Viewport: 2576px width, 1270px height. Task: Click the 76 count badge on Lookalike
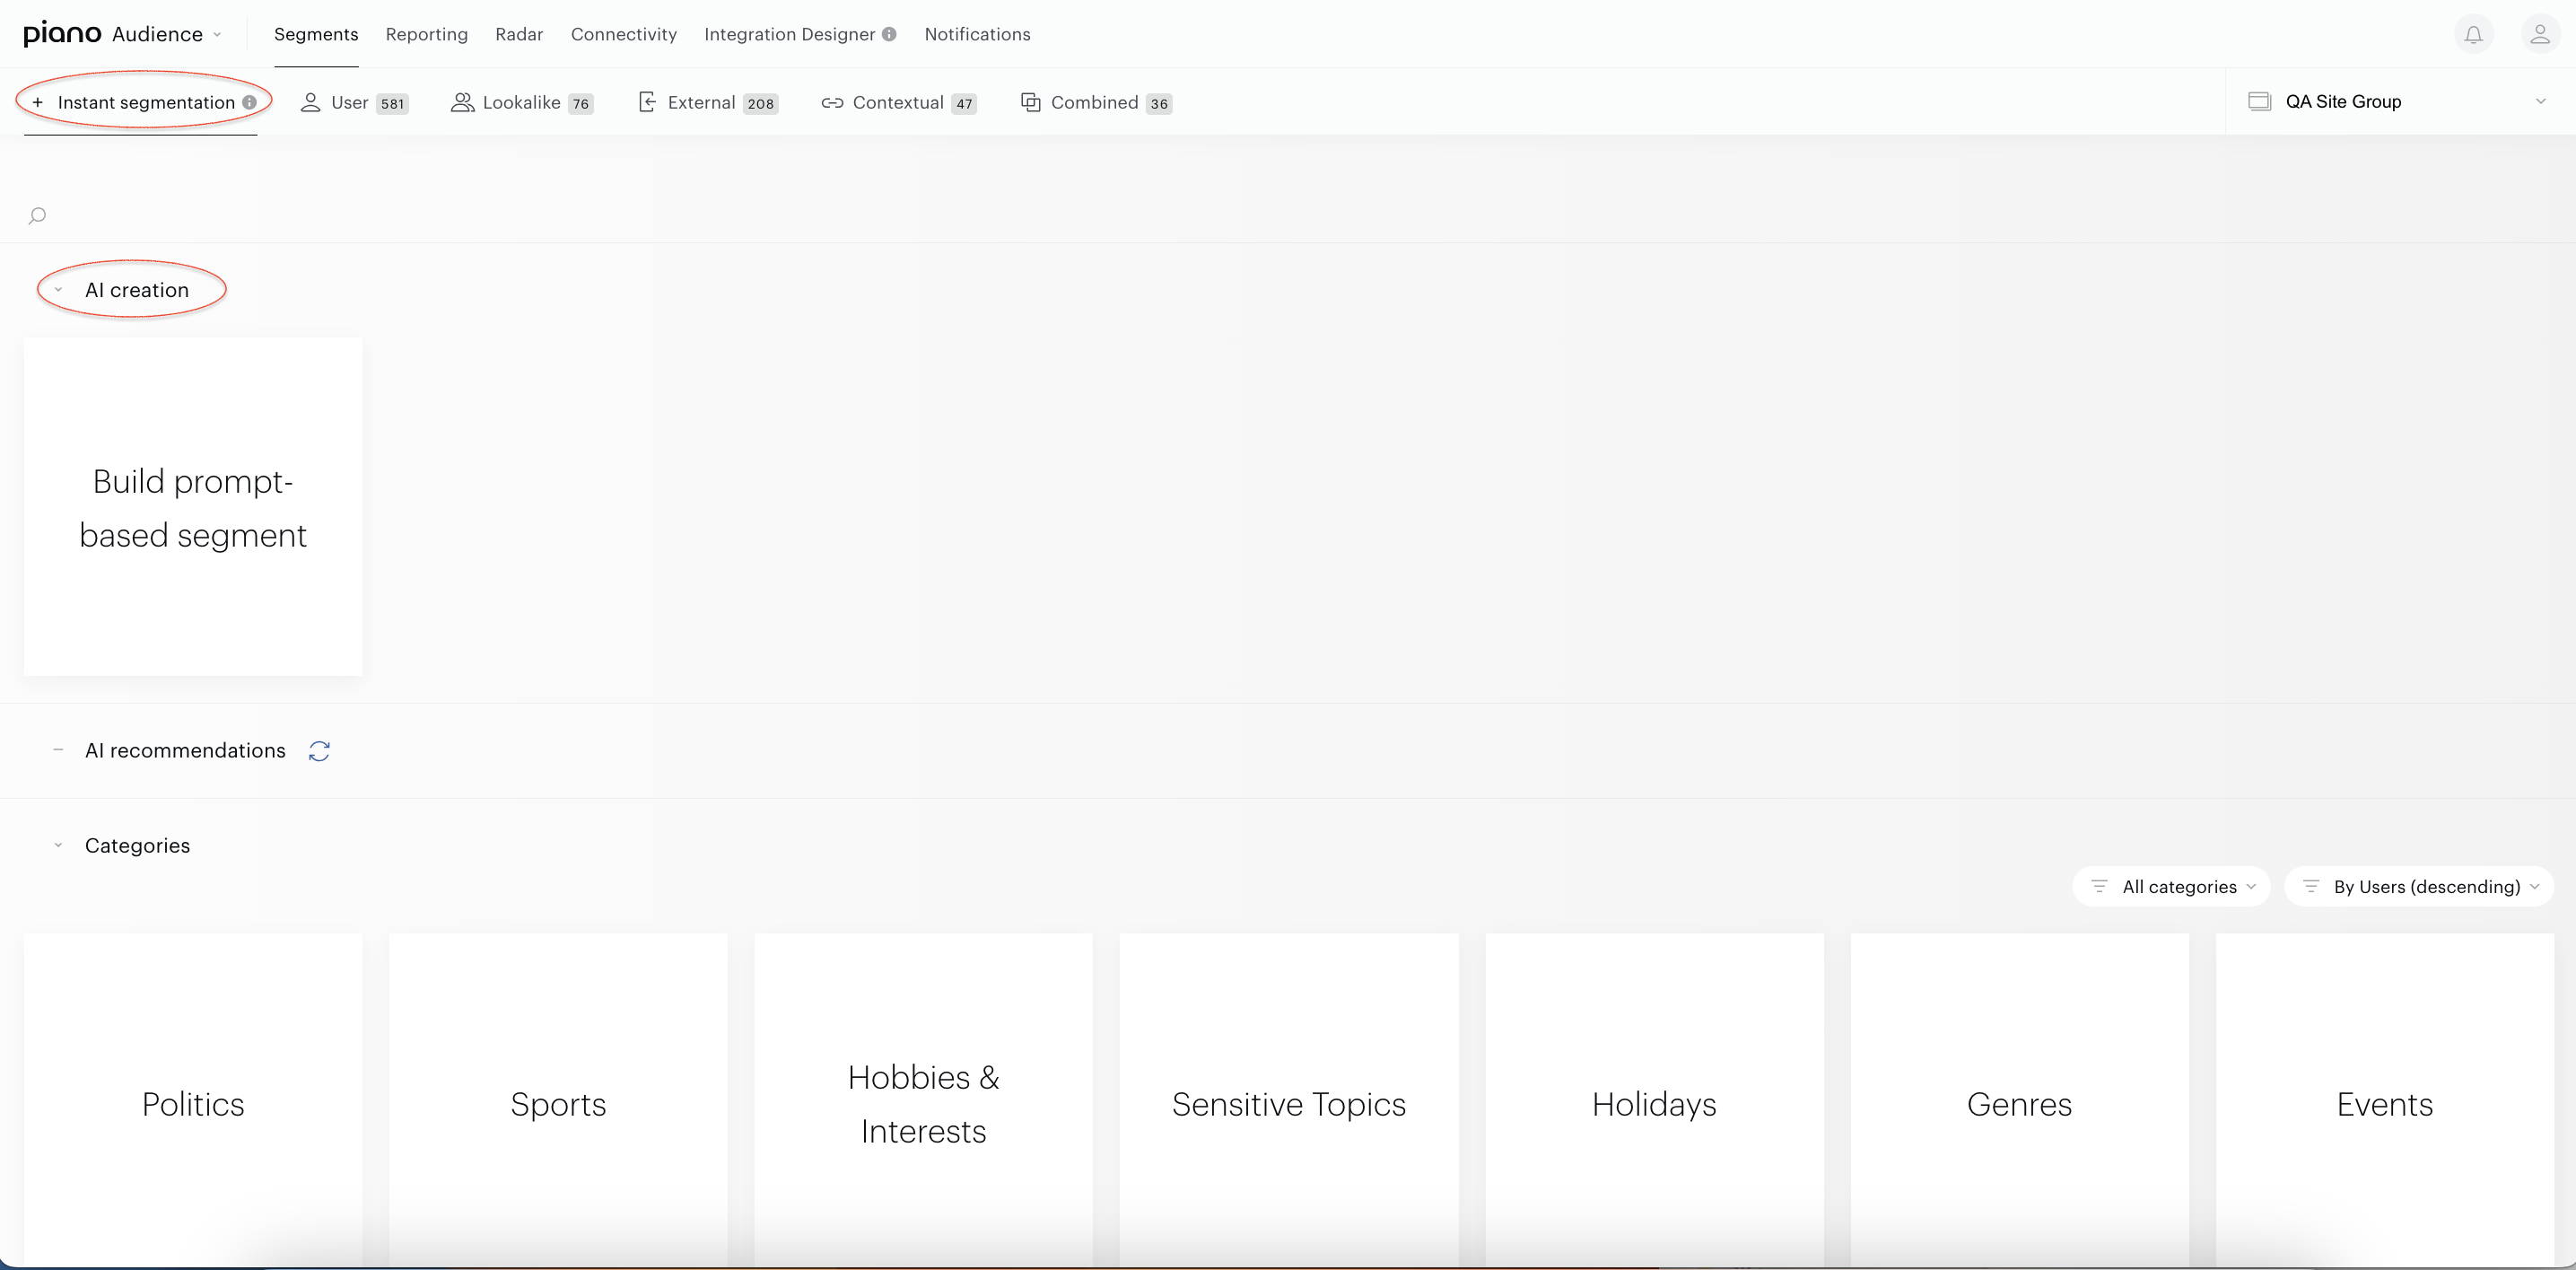[581, 104]
